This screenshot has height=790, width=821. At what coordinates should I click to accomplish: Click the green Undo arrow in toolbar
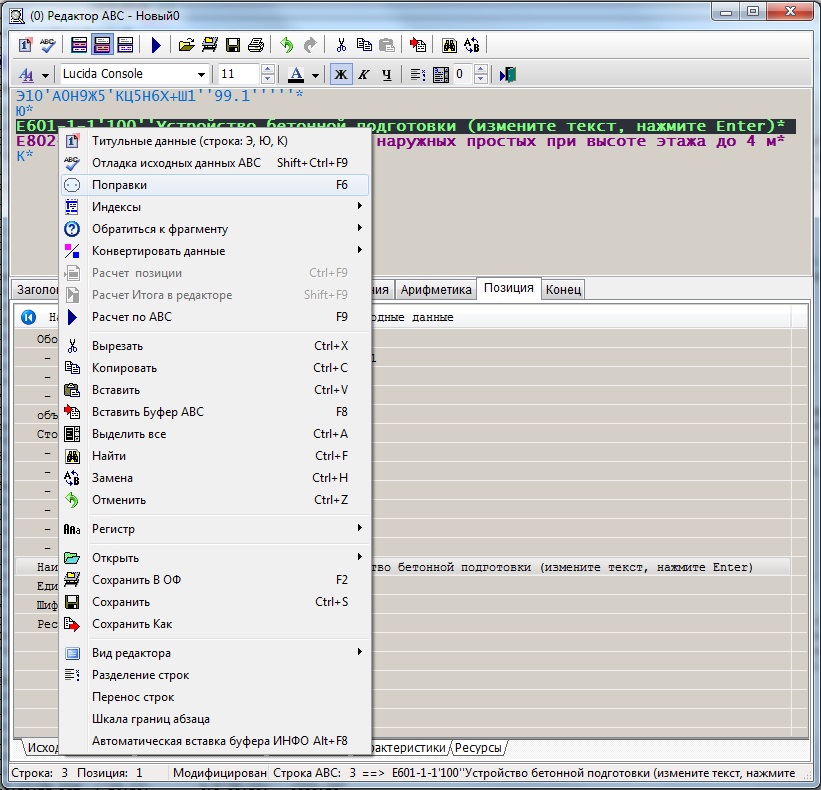(287, 44)
